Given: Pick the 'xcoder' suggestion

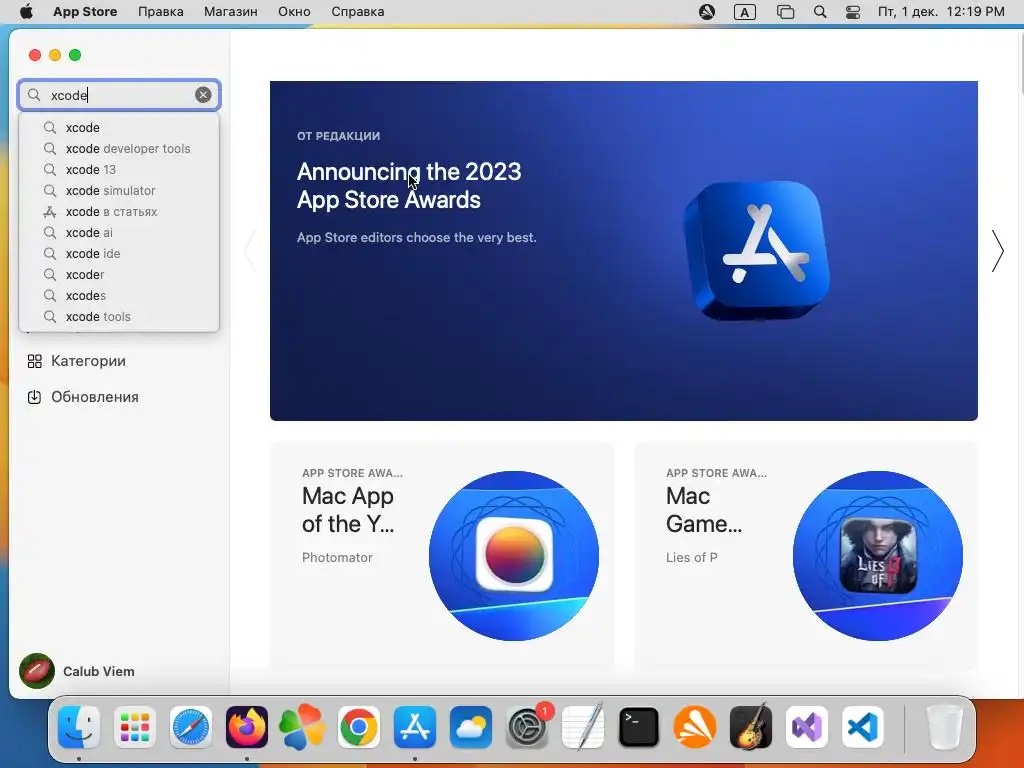Looking at the screenshot, I should tap(119, 274).
